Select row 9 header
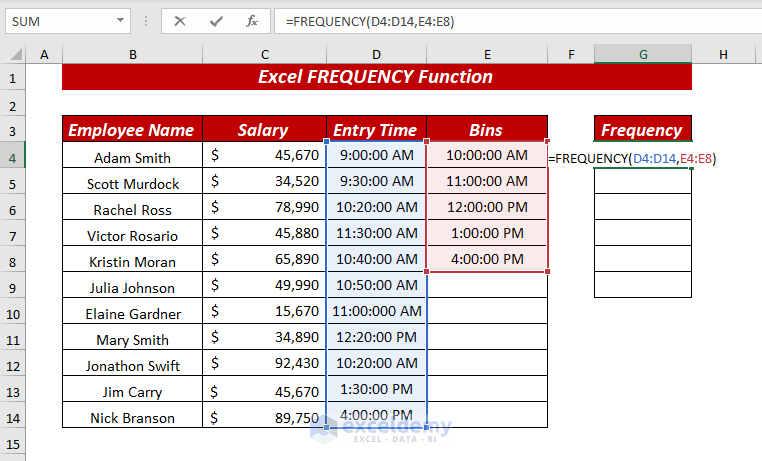The image size is (762, 461). click(x=13, y=287)
